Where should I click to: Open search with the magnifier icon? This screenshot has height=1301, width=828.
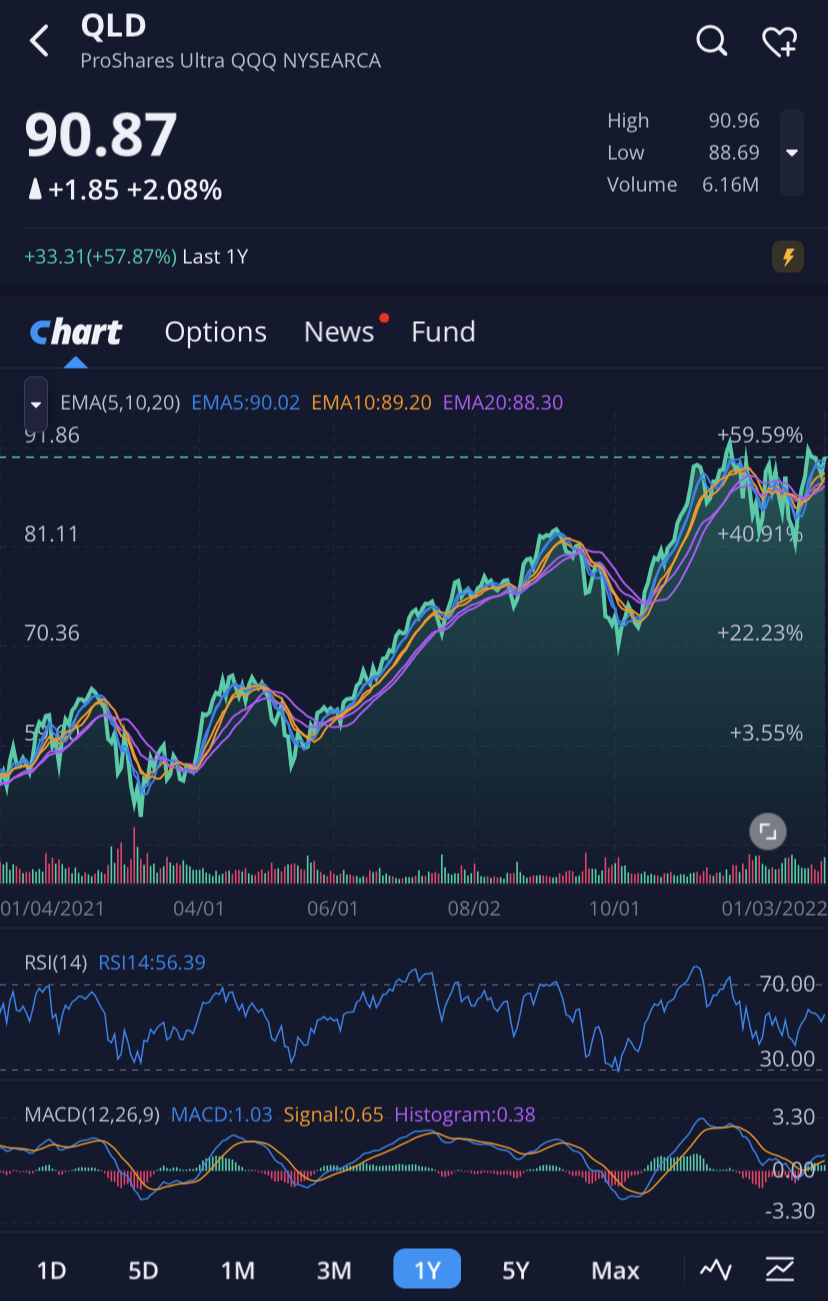[711, 41]
